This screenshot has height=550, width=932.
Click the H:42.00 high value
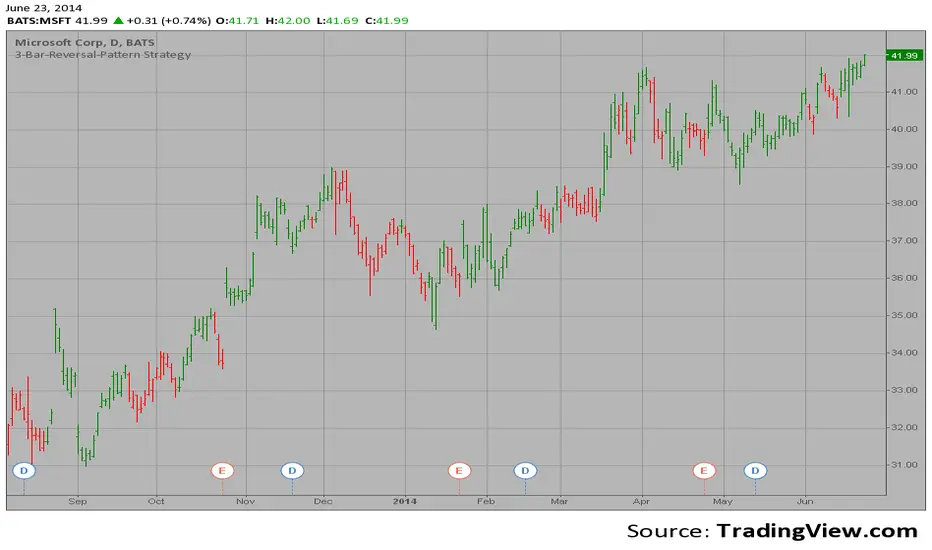[x=288, y=20]
